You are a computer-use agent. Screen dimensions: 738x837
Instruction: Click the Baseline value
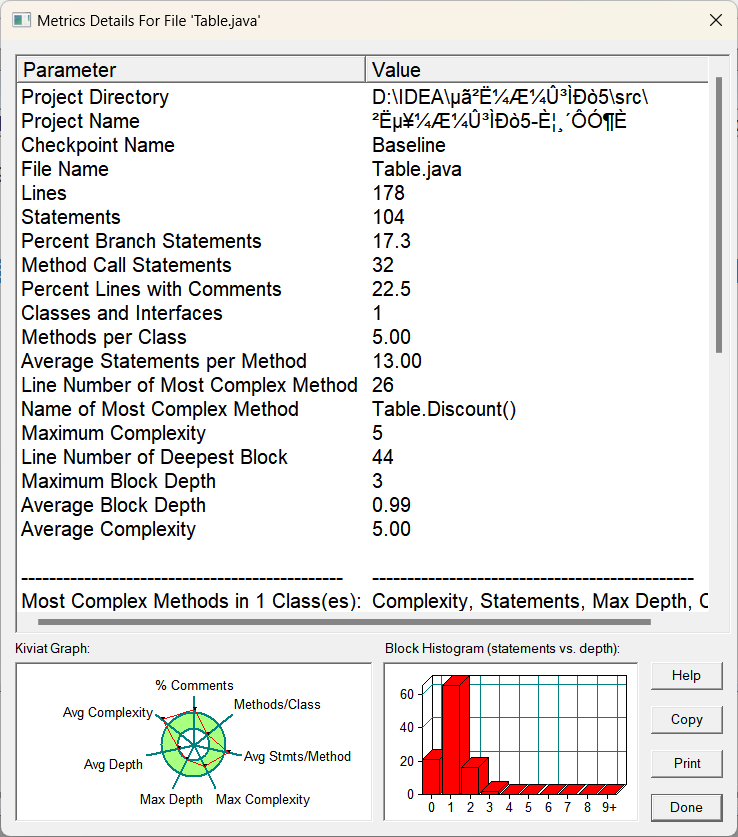coord(409,145)
